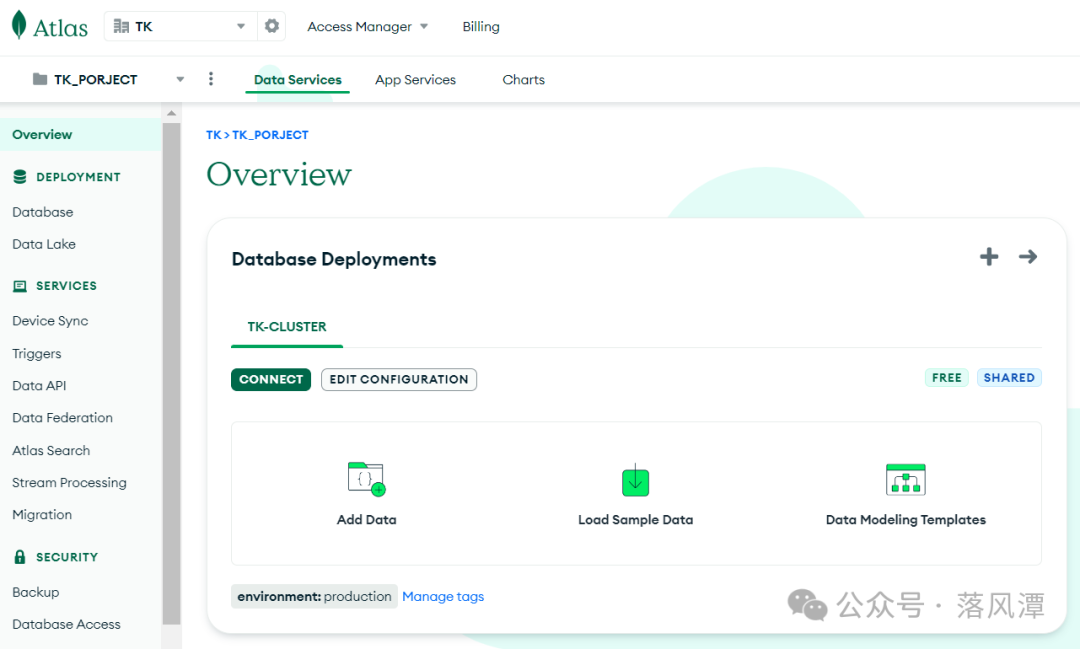Image resolution: width=1080 pixels, height=649 pixels.
Task: Click the TK breadcrumb link
Action: [x=214, y=135]
